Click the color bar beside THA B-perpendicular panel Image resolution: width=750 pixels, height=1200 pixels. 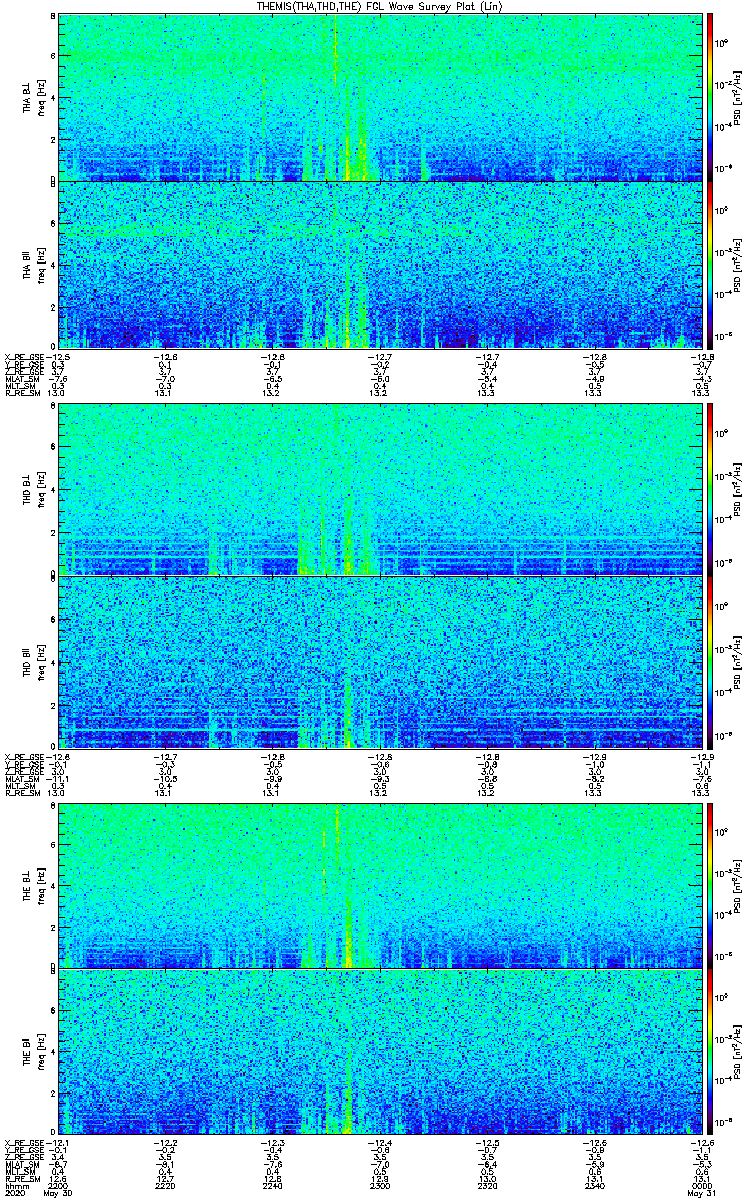[710, 96]
